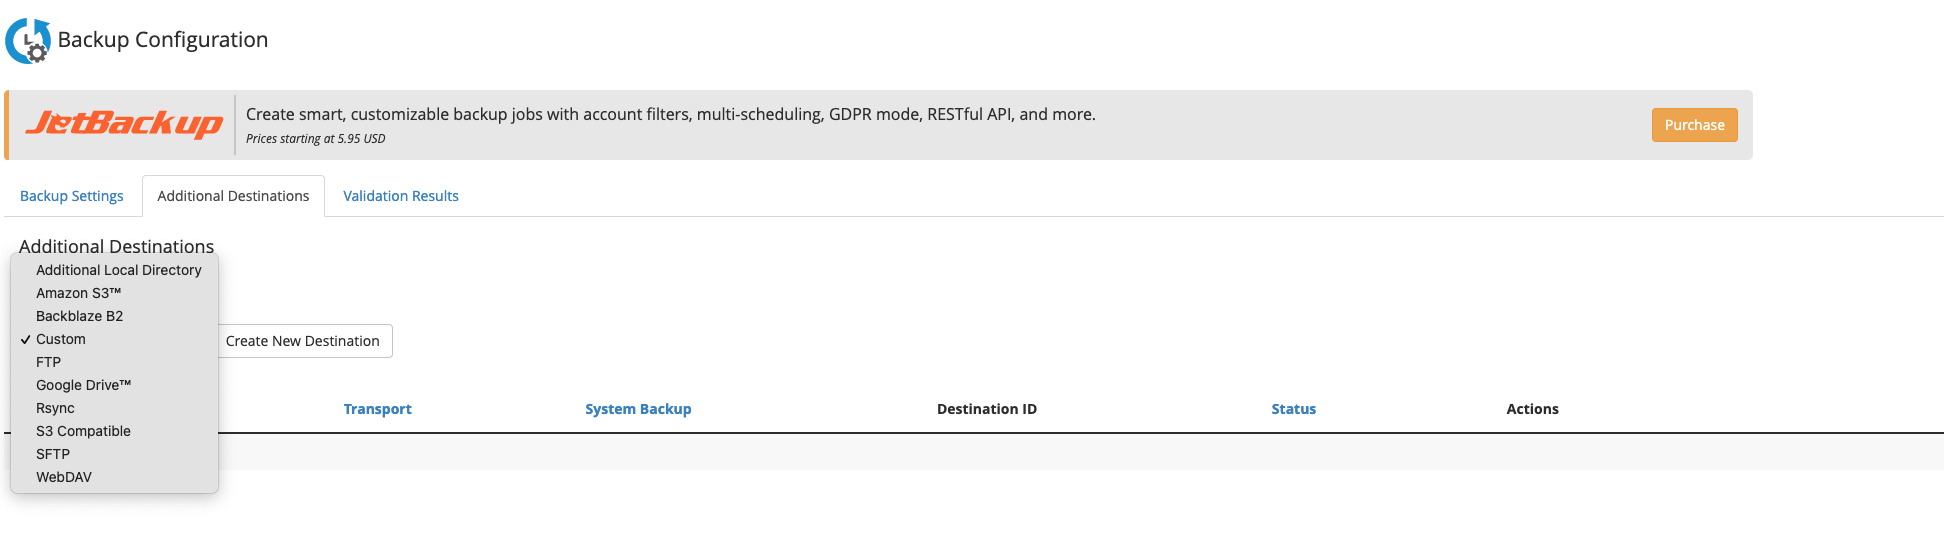1944x537 pixels.
Task: Sort table by Transport column
Action: pos(377,409)
